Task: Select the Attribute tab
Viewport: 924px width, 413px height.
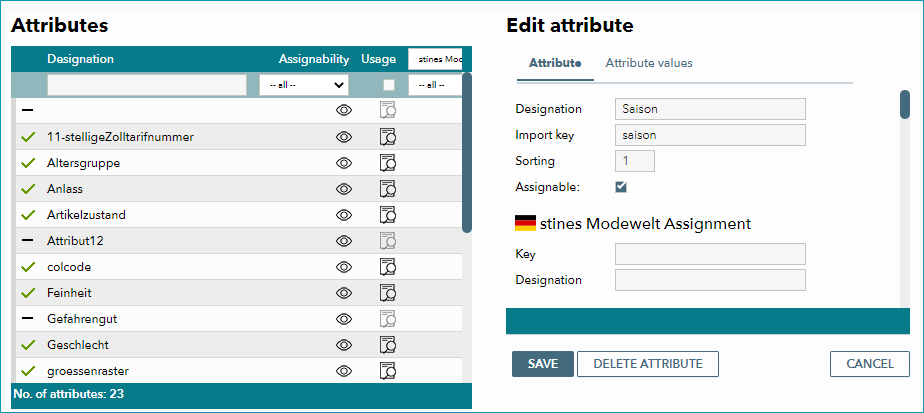Action: 555,62
